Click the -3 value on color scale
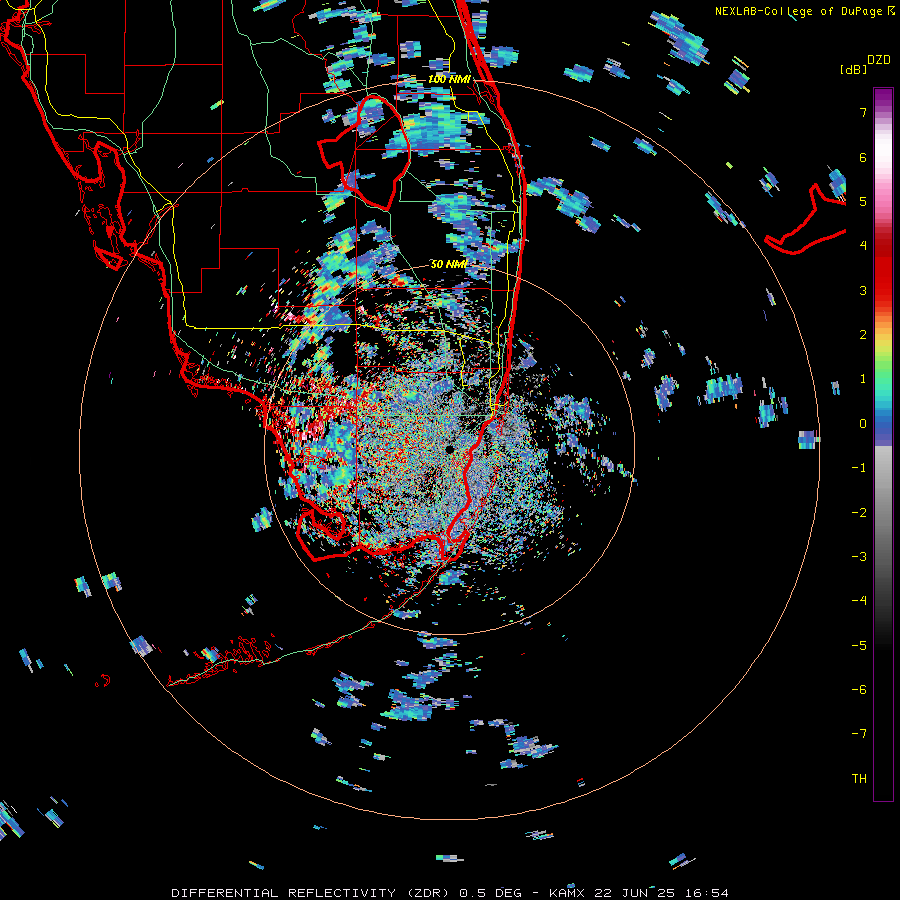The width and height of the screenshot is (900, 900). pos(859,557)
